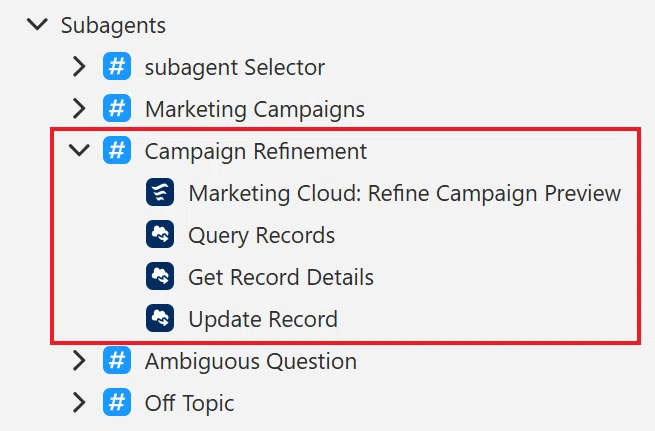Select the Query Records action label
Viewport: 655px width, 431px height.
pos(261,236)
